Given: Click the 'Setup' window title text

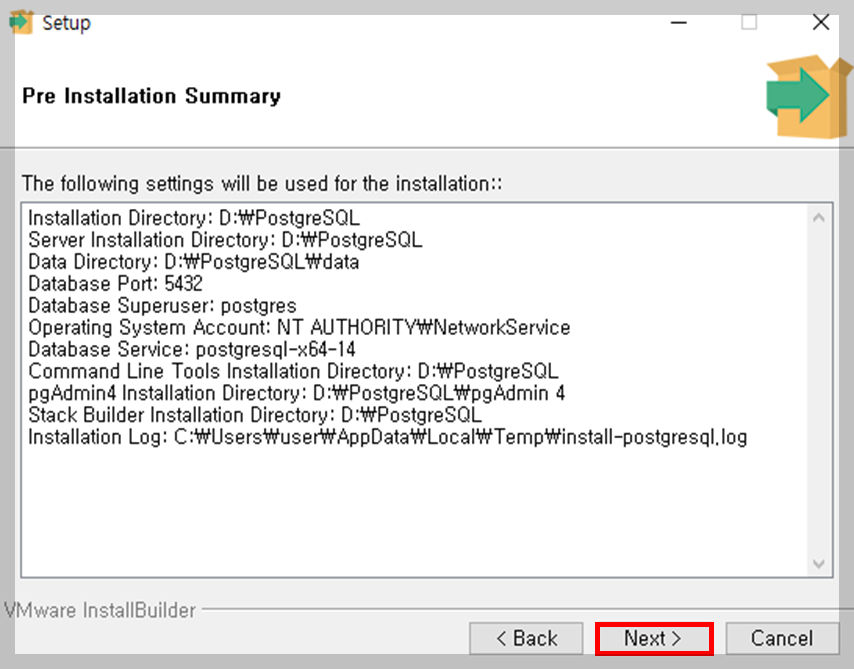Looking at the screenshot, I should tap(66, 23).
